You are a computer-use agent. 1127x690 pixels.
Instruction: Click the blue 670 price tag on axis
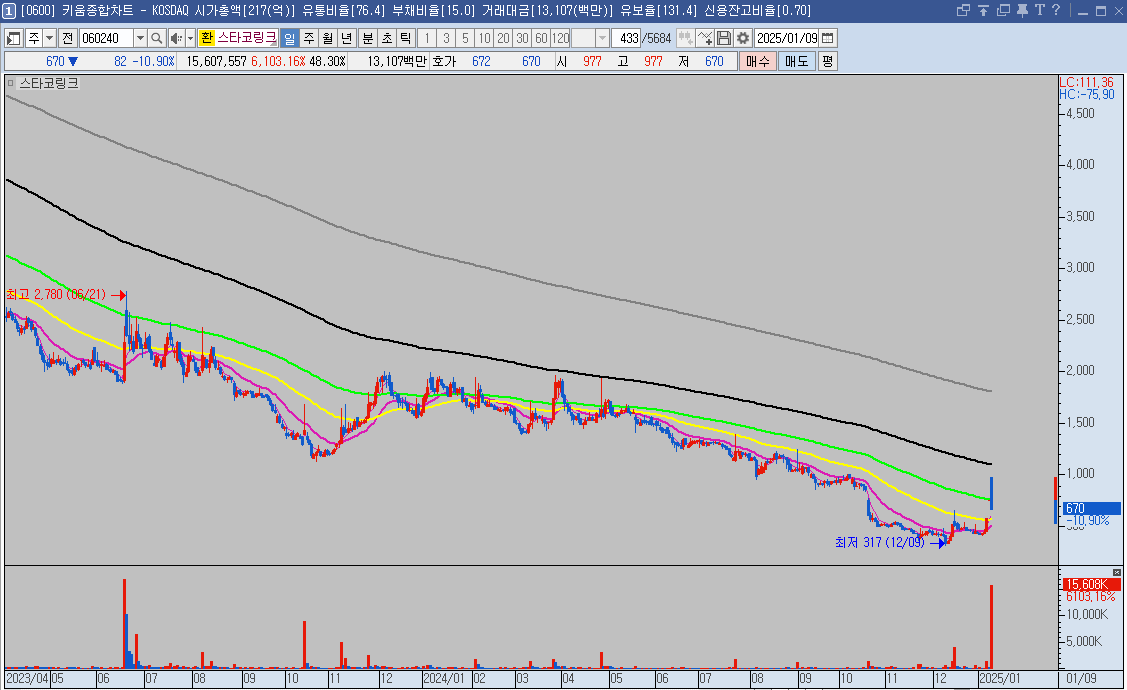1091,508
